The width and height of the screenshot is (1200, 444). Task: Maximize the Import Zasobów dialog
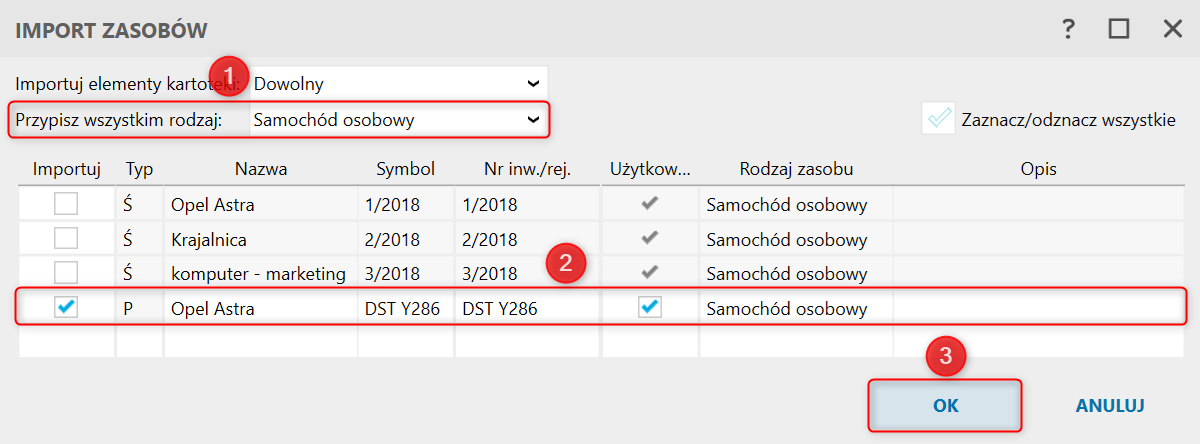(1119, 29)
